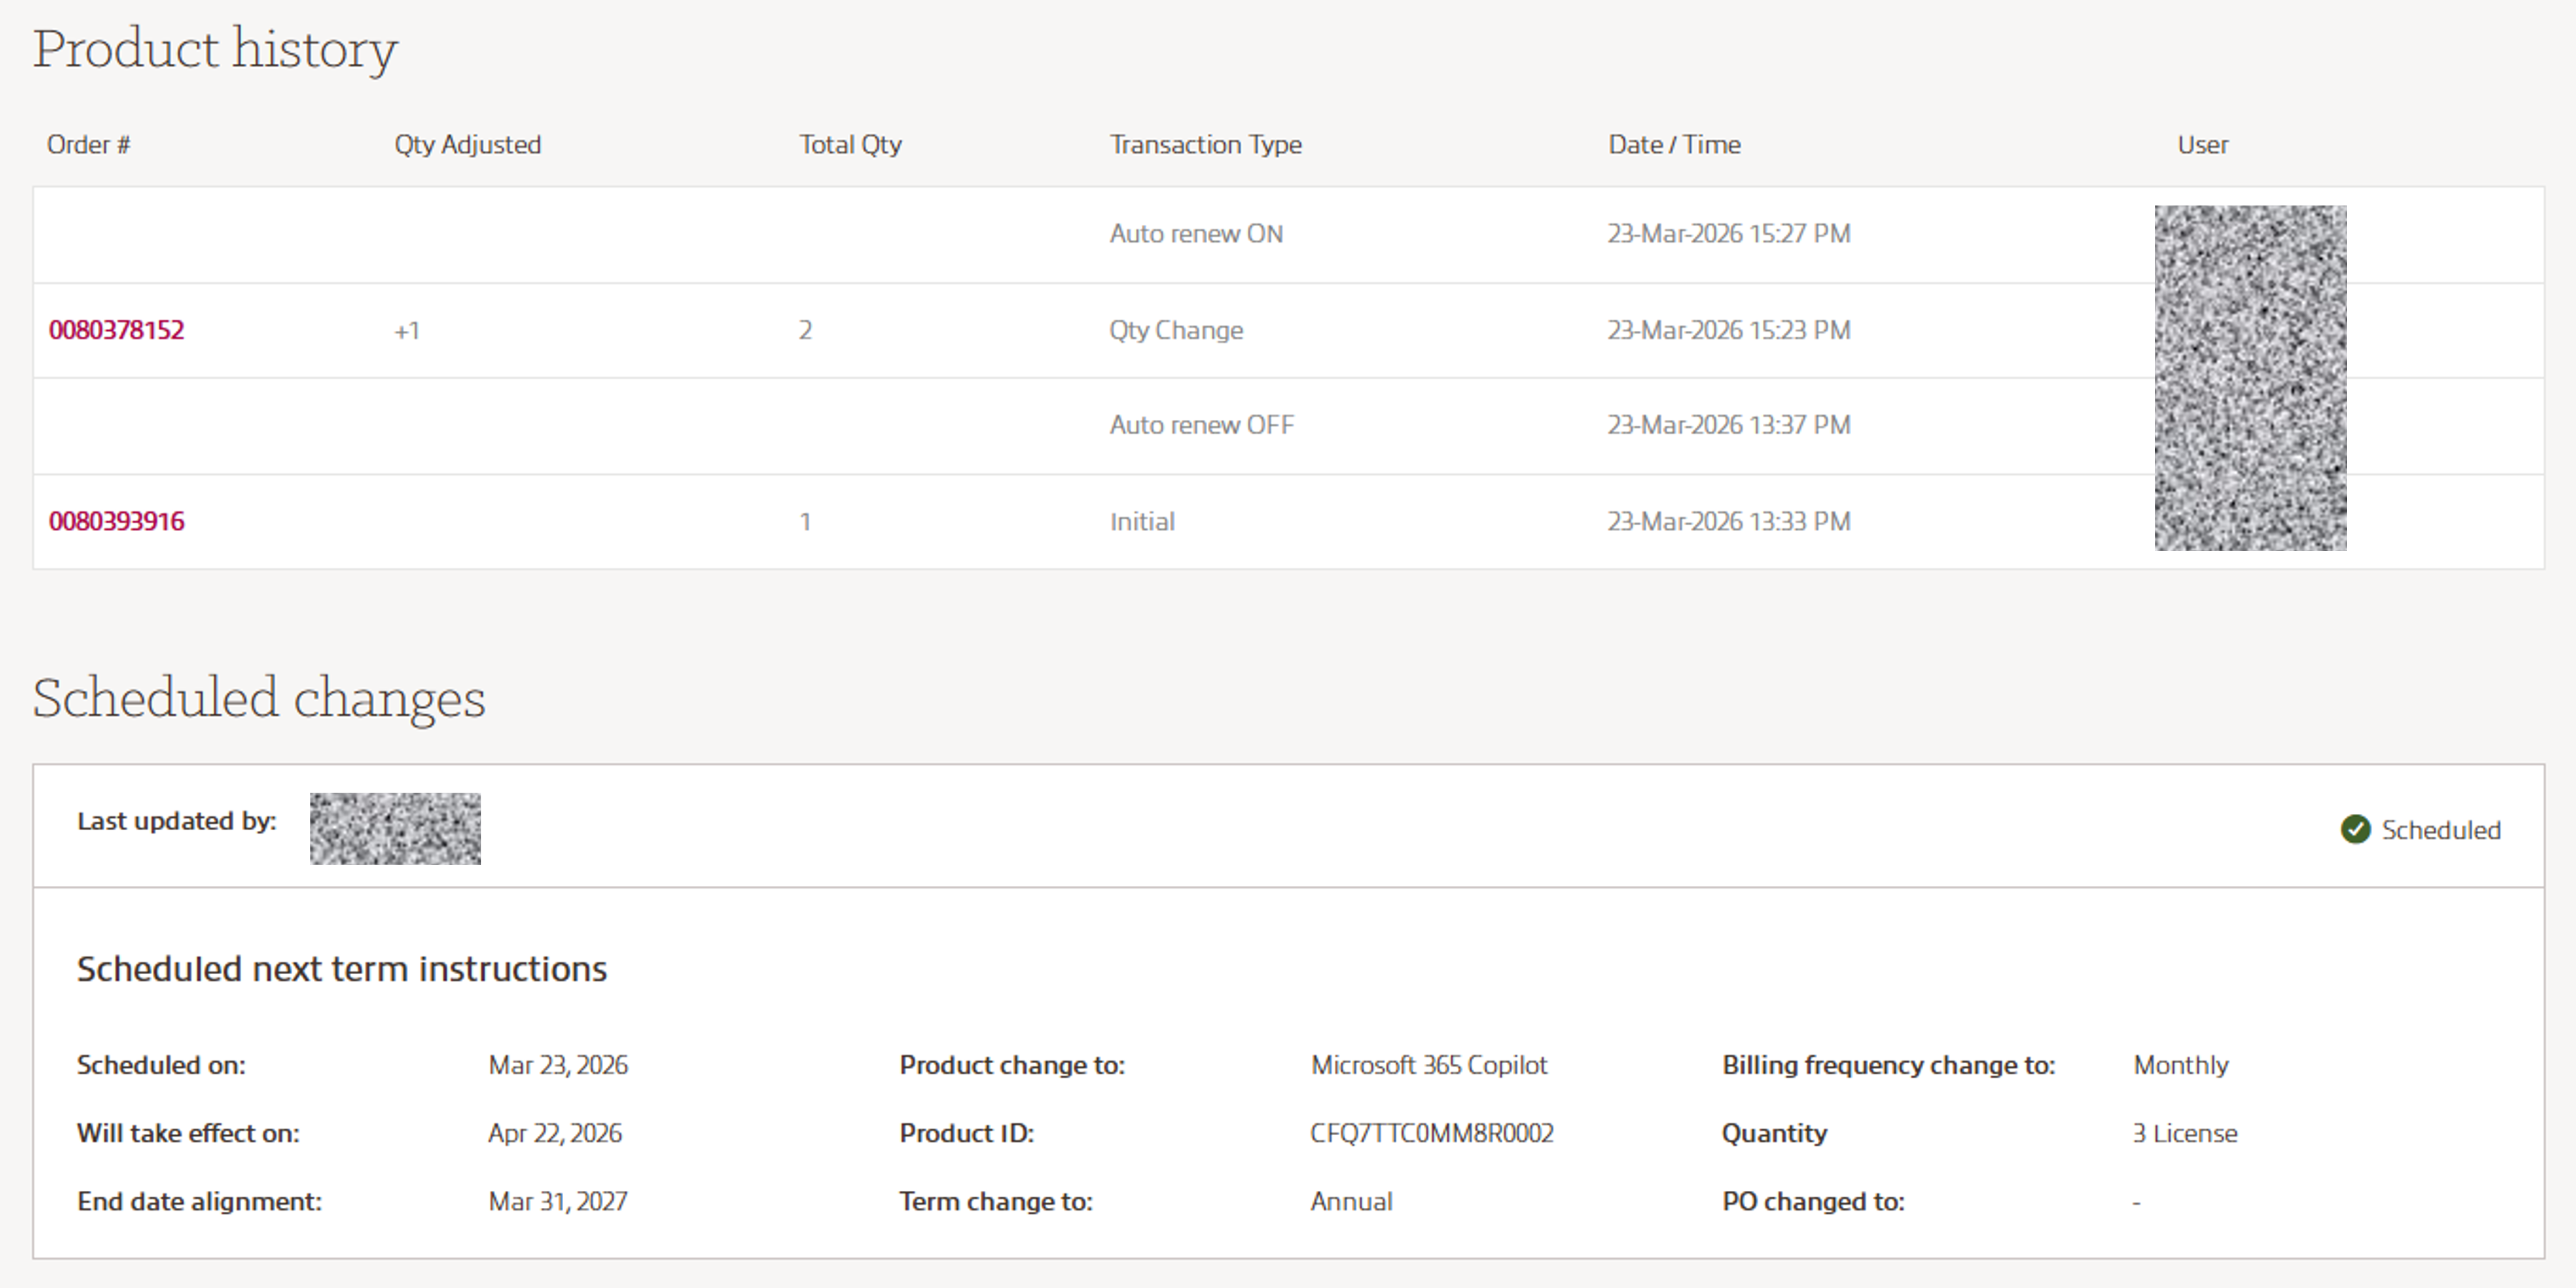Select the Initial transaction row
The height and width of the screenshot is (1288, 2576).
pyautogui.click(x=1142, y=521)
